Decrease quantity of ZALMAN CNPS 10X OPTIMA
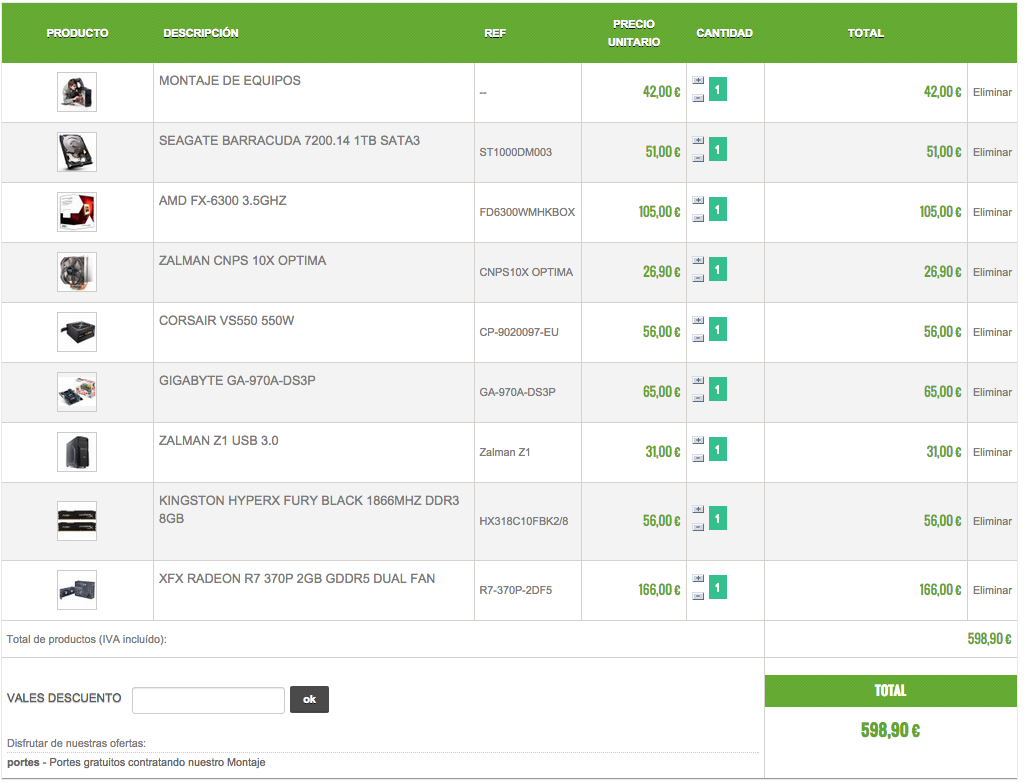This screenshot has width=1024, height=782. click(698, 278)
